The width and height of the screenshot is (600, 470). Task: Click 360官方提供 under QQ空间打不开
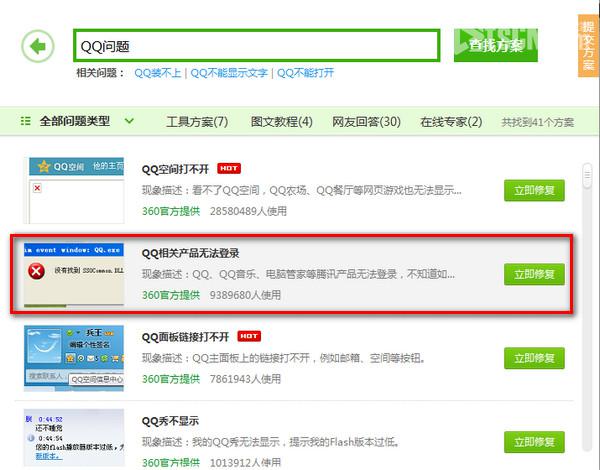tap(171, 211)
